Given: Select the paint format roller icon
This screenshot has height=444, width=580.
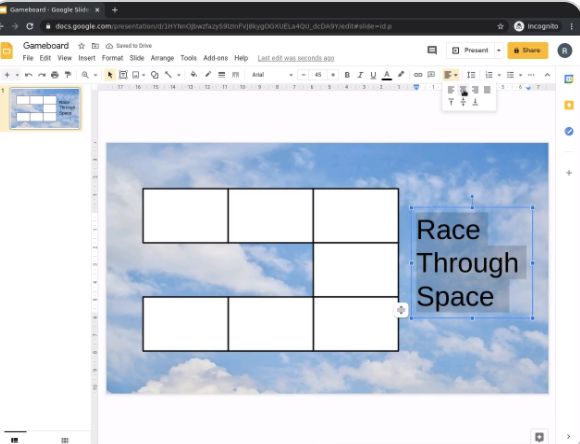Looking at the screenshot, I should (68, 75).
